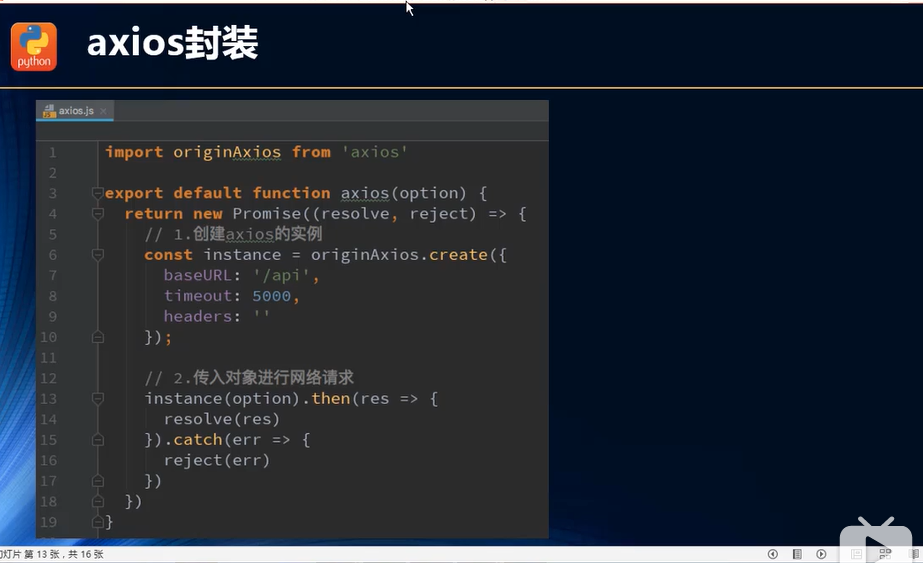This screenshot has height=563, width=923.
Task: Collapse the originAxios.create fold at line 6
Action: tap(98, 254)
